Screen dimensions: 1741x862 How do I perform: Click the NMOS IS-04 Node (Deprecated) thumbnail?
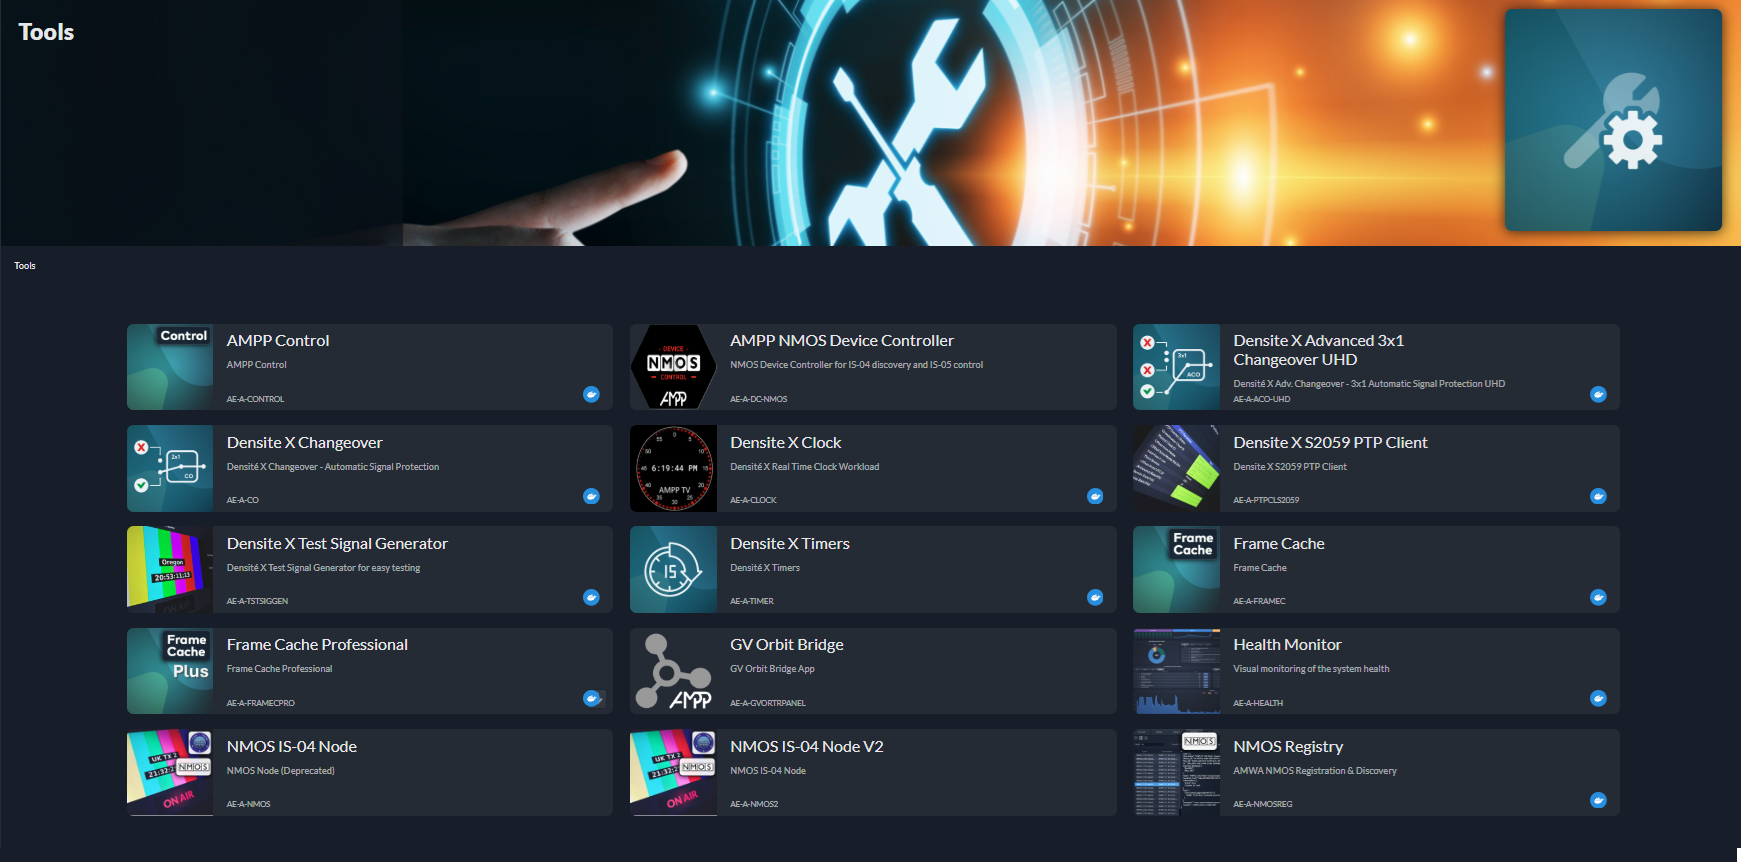(x=170, y=772)
